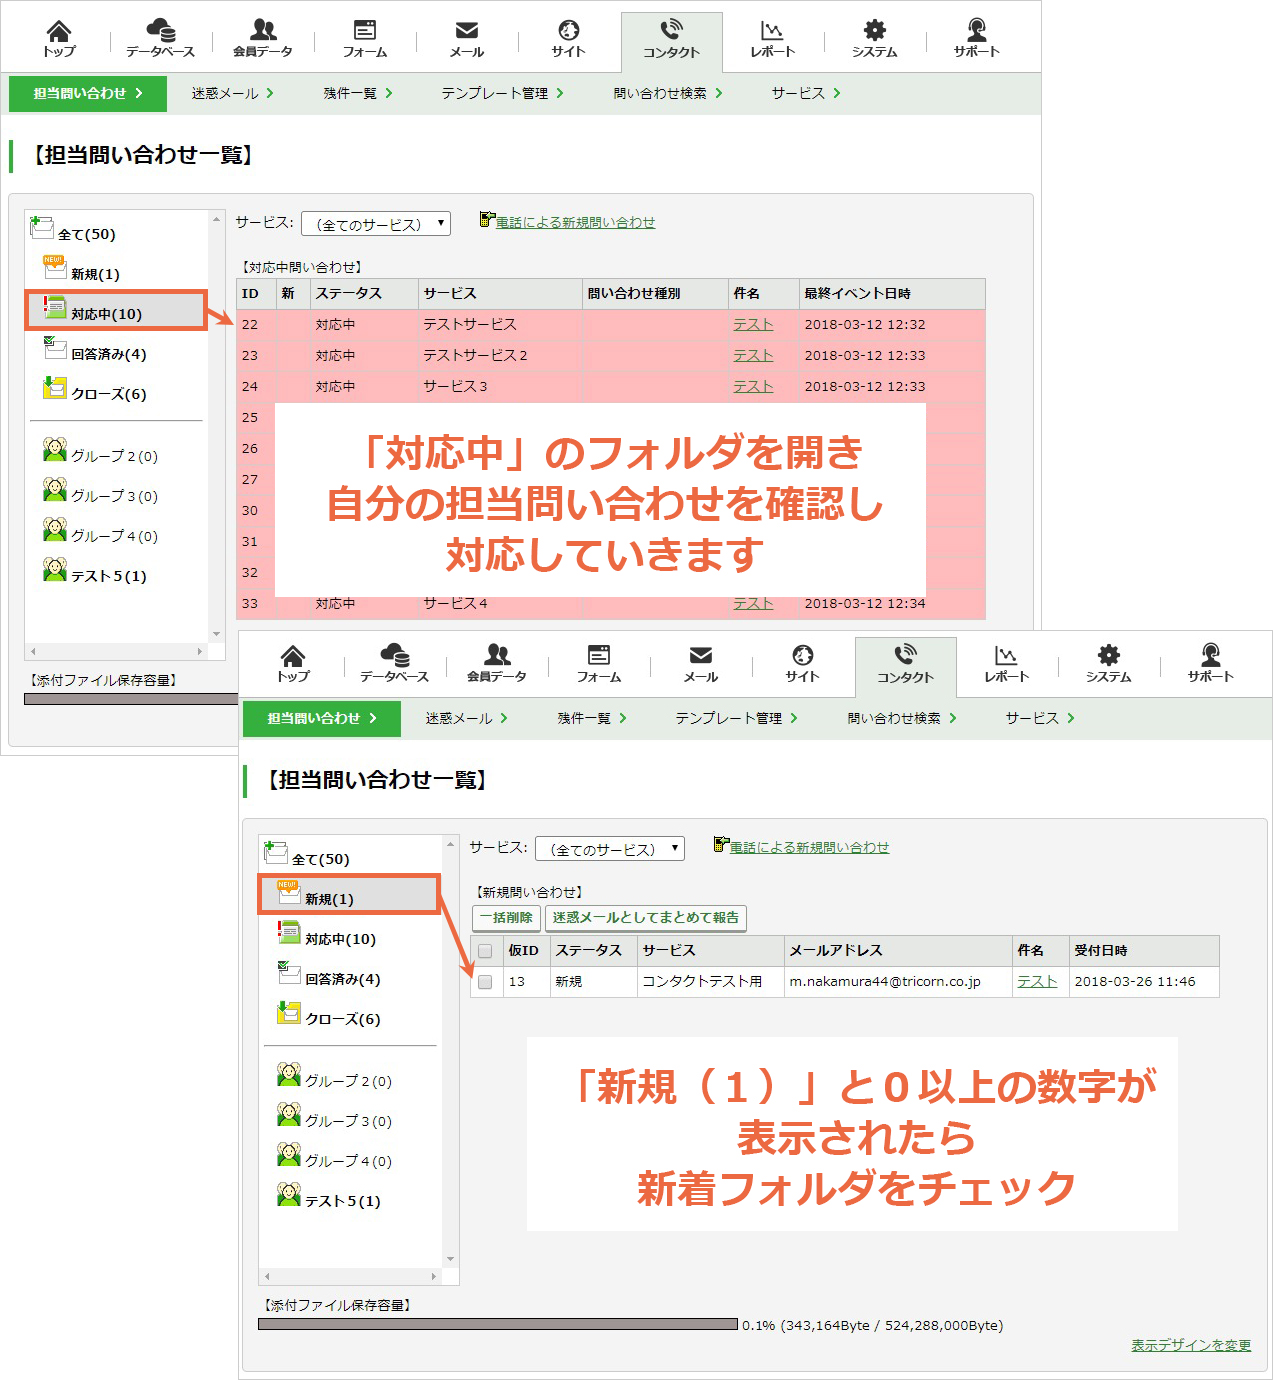The image size is (1273, 1380).
Task: Select 新規(1) folder in lower window
Action: pos(349,894)
